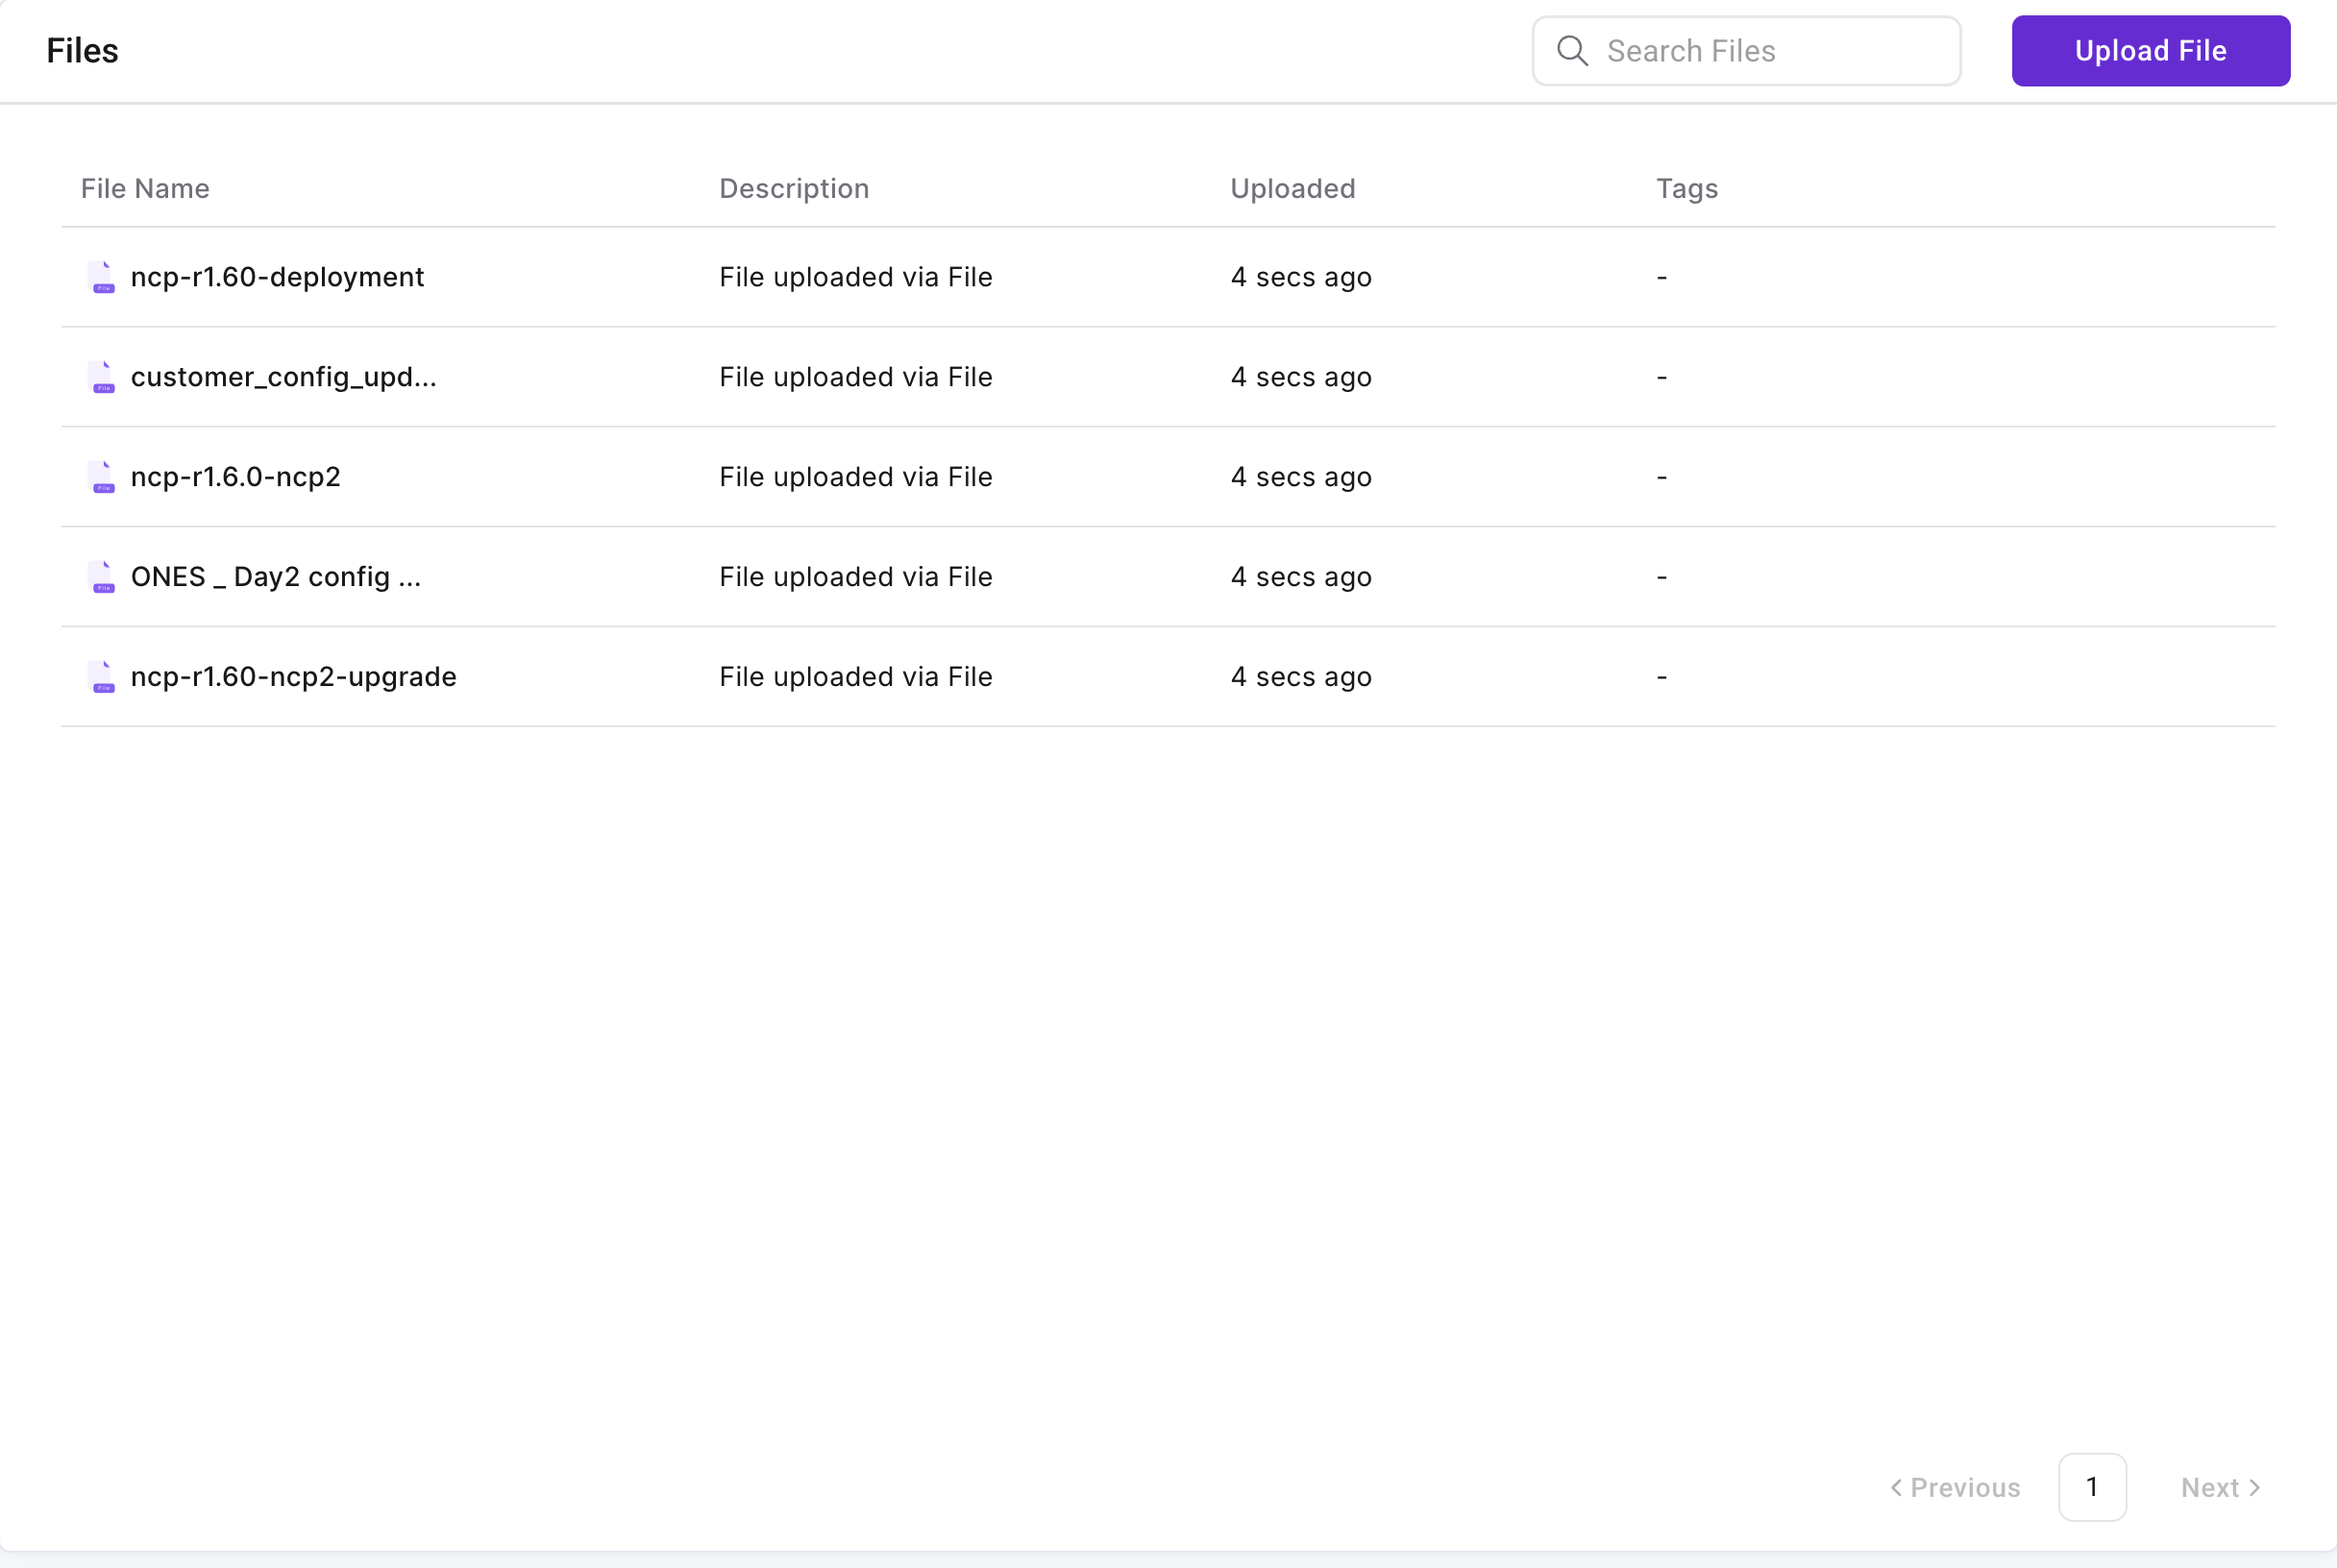2337x1568 pixels.
Task: Open the ncp-r1.60-deployment file
Action: (x=277, y=277)
